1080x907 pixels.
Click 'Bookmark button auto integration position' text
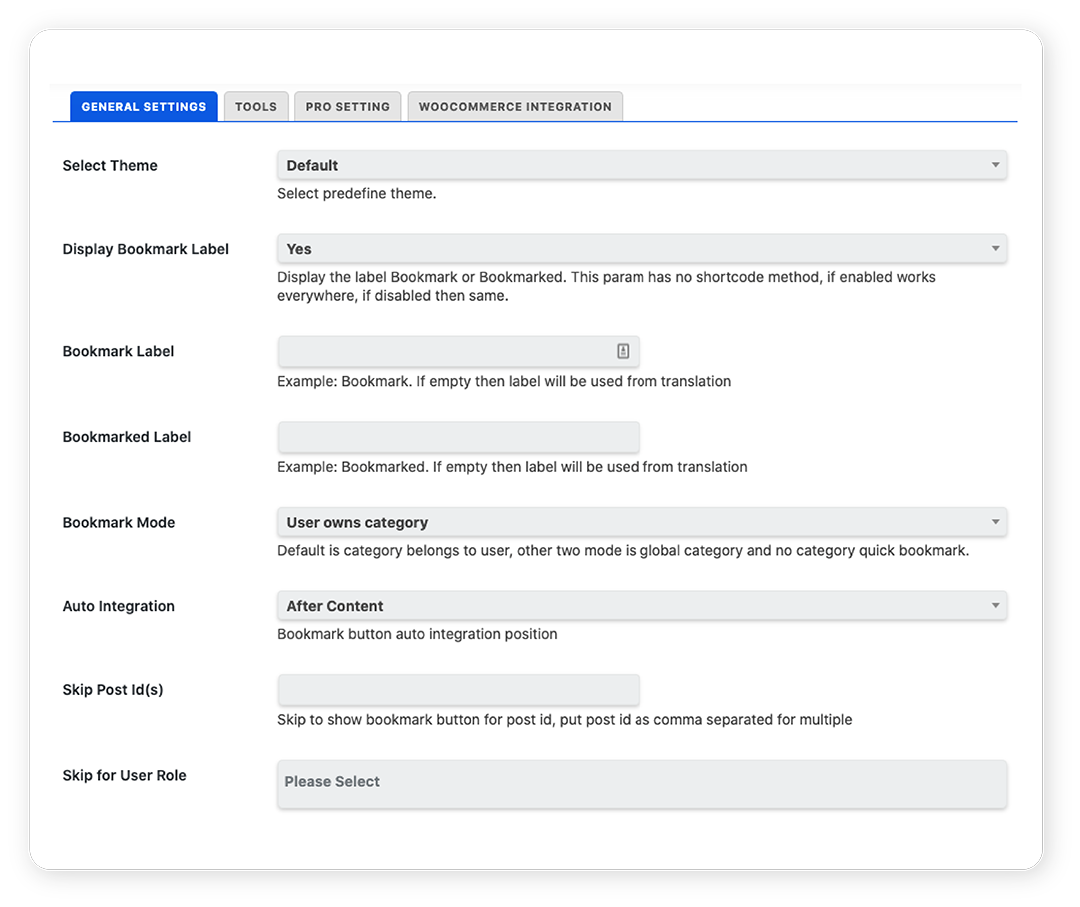coord(417,634)
